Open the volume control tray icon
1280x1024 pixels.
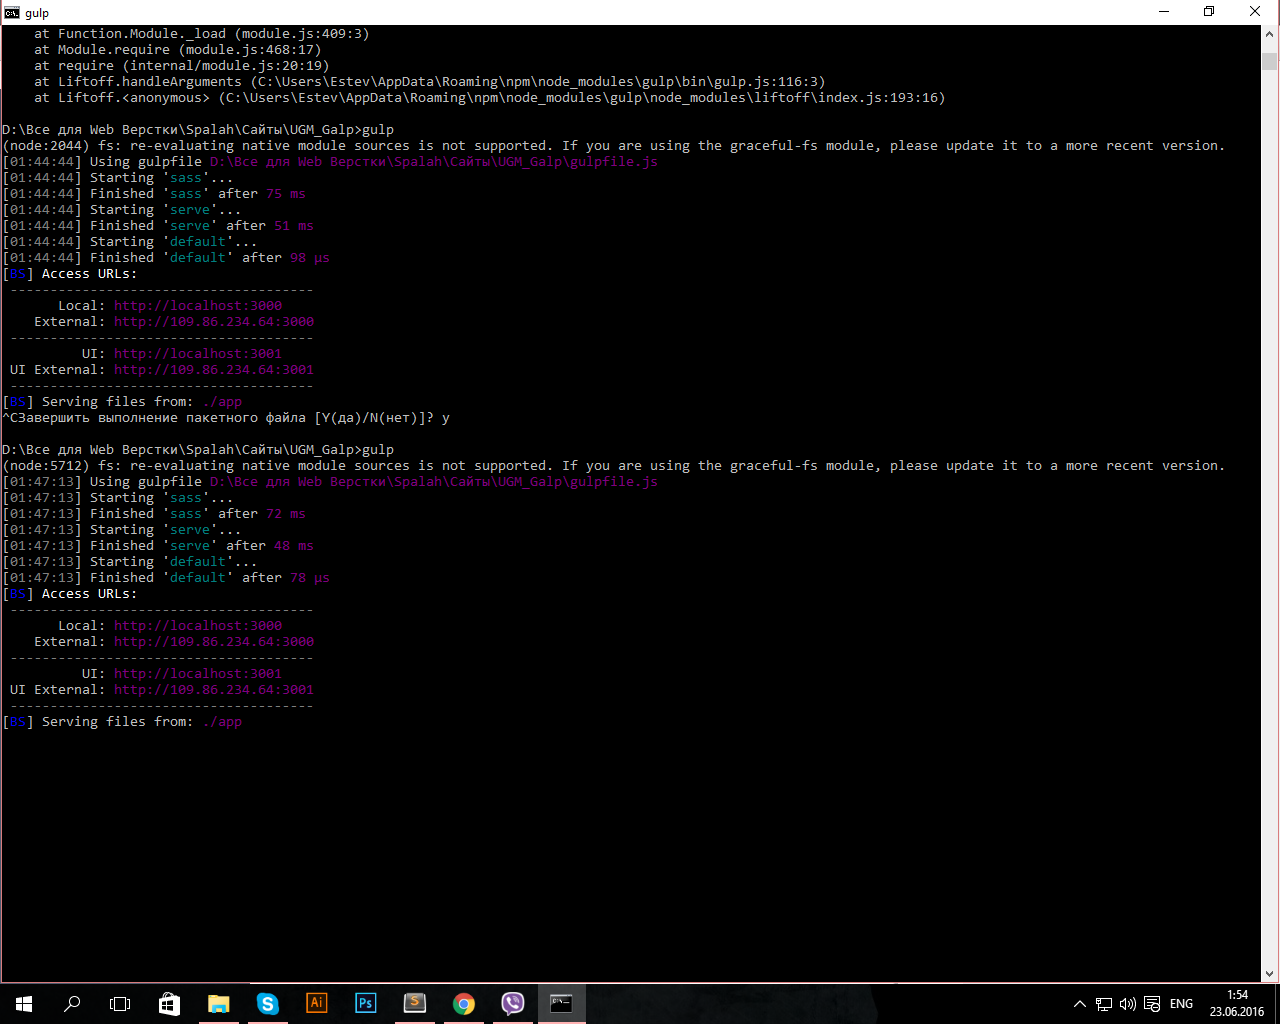tap(1127, 1004)
